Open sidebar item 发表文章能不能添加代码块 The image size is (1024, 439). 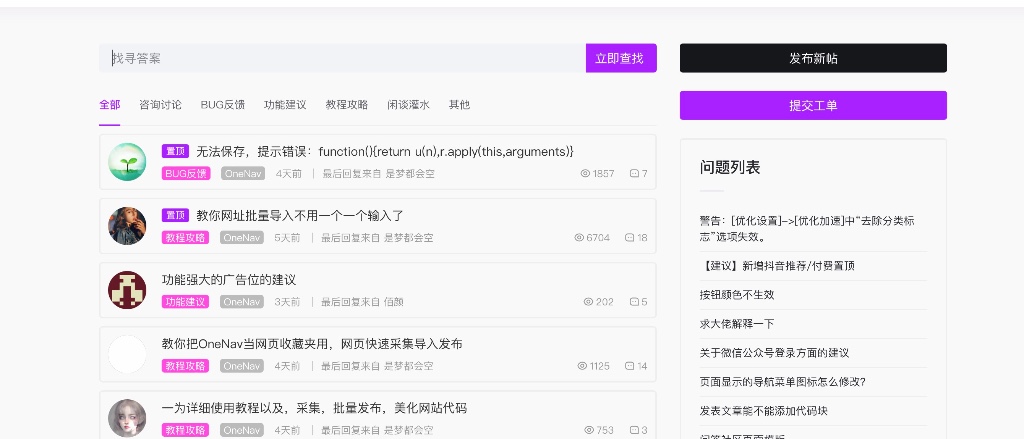pos(763,410)
